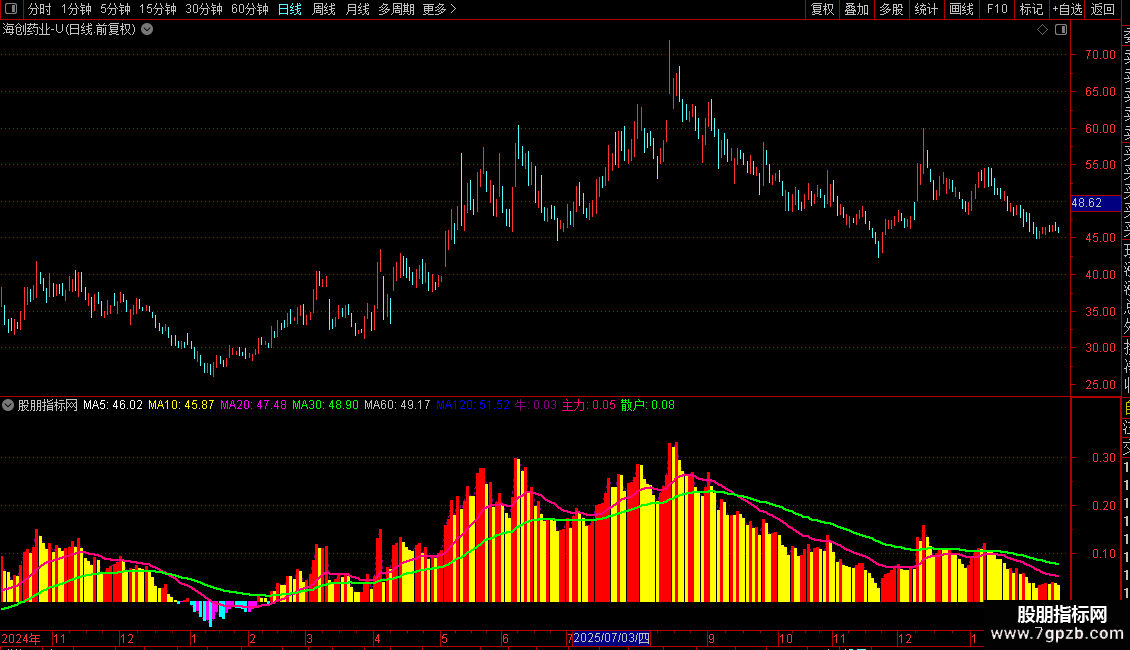Screen dimensions: 1130x650
Task: Open 多周期 multi-period view
Action: (396, 9)
